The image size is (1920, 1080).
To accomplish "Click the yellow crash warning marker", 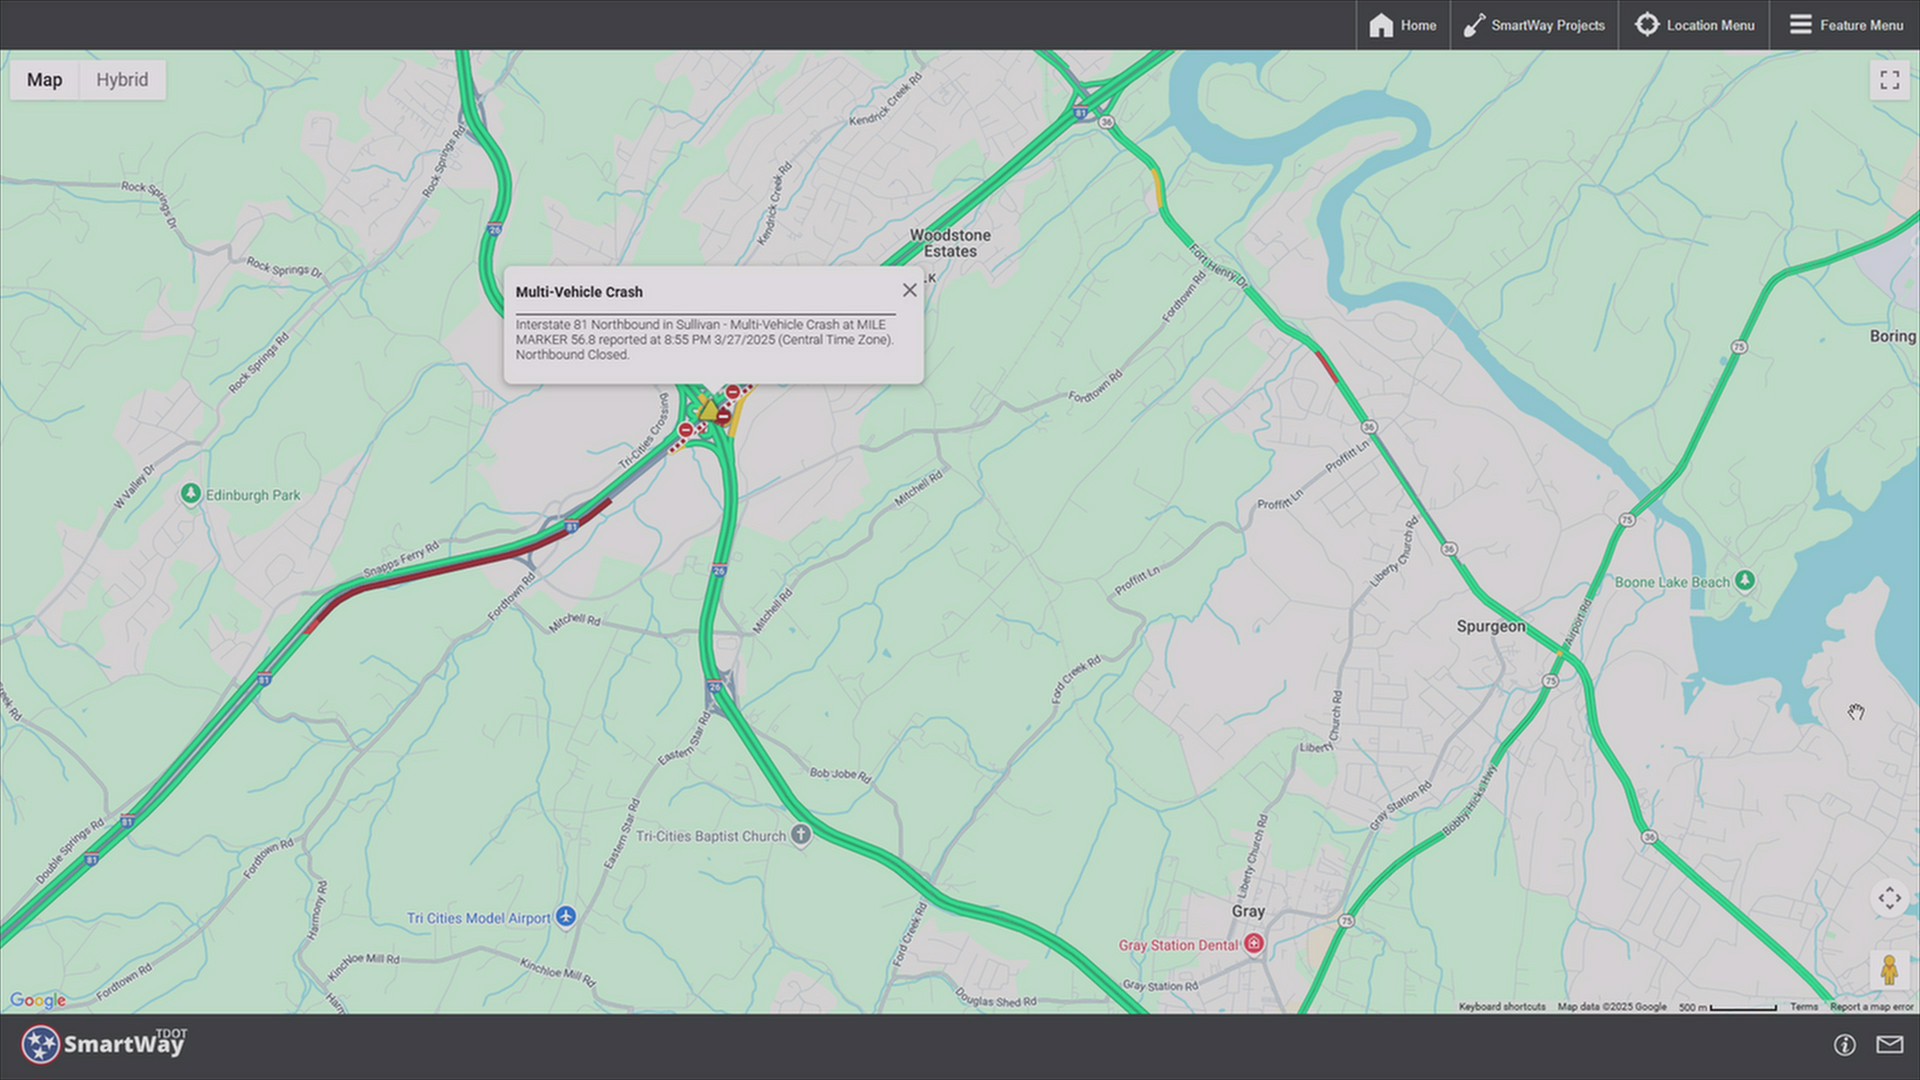I will click(708, 410).
